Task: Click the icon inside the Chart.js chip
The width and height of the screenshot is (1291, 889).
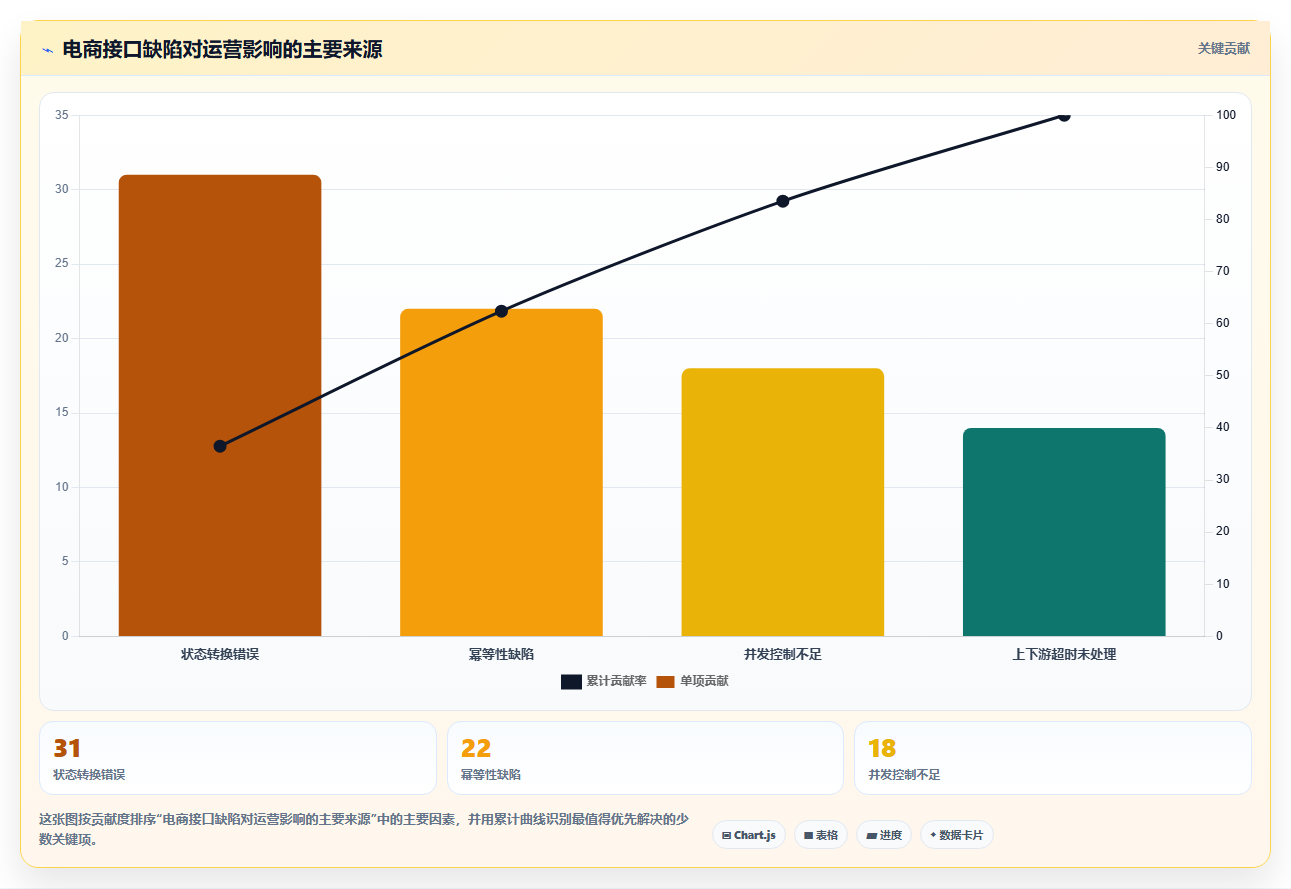Action: point(726,835)
